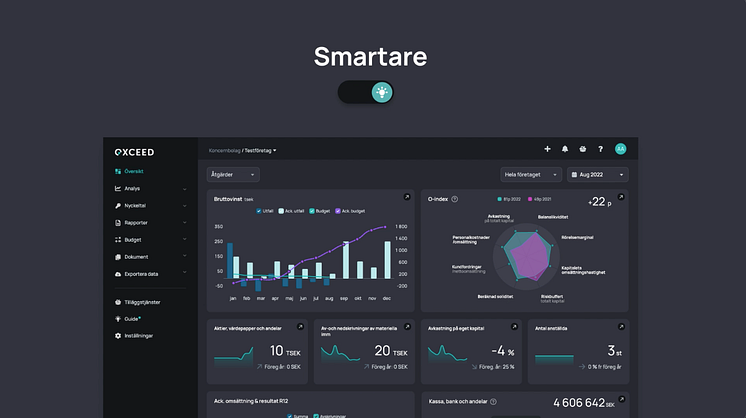Image resolution: width=746 pixels, height=418 pixels.
Task: Click the Koncernbolag breadcrumb link
Action: (x=224, y=150)
